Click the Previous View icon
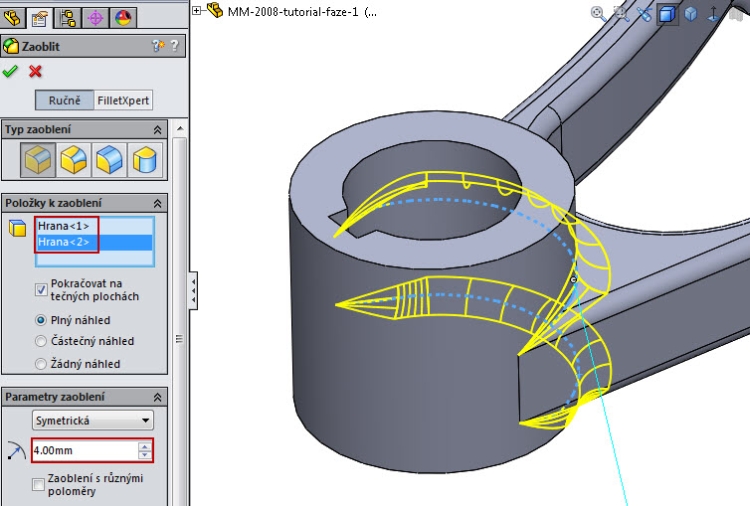This screenshot has width=750, height=506. point(644,13)
